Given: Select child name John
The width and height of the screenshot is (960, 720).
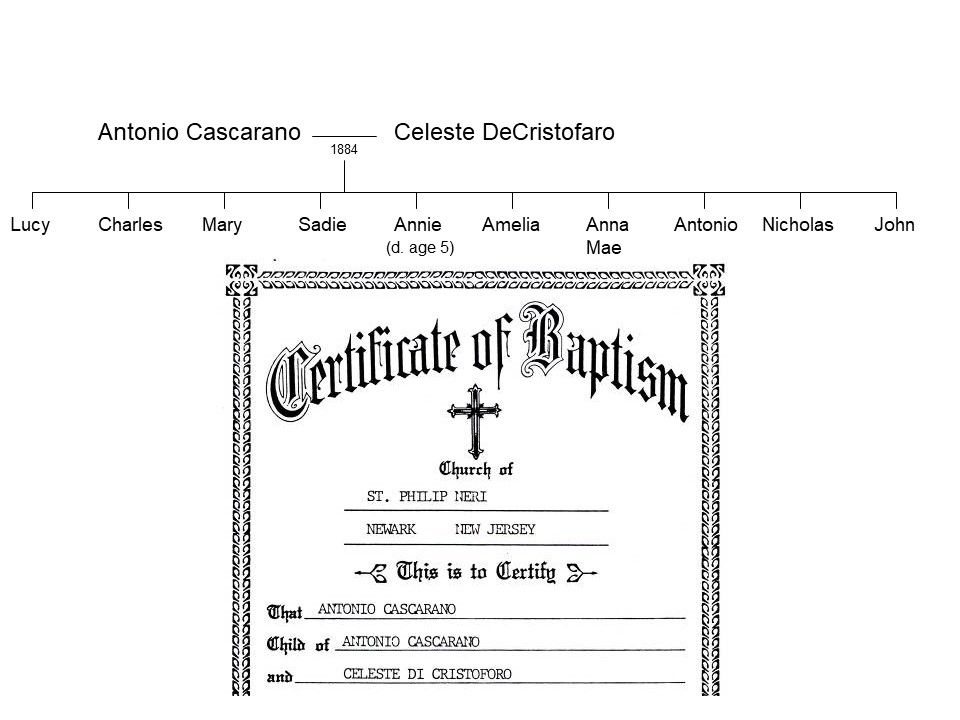Looking at the screenshot, I should pyautogui.click(x=894, y=225).
